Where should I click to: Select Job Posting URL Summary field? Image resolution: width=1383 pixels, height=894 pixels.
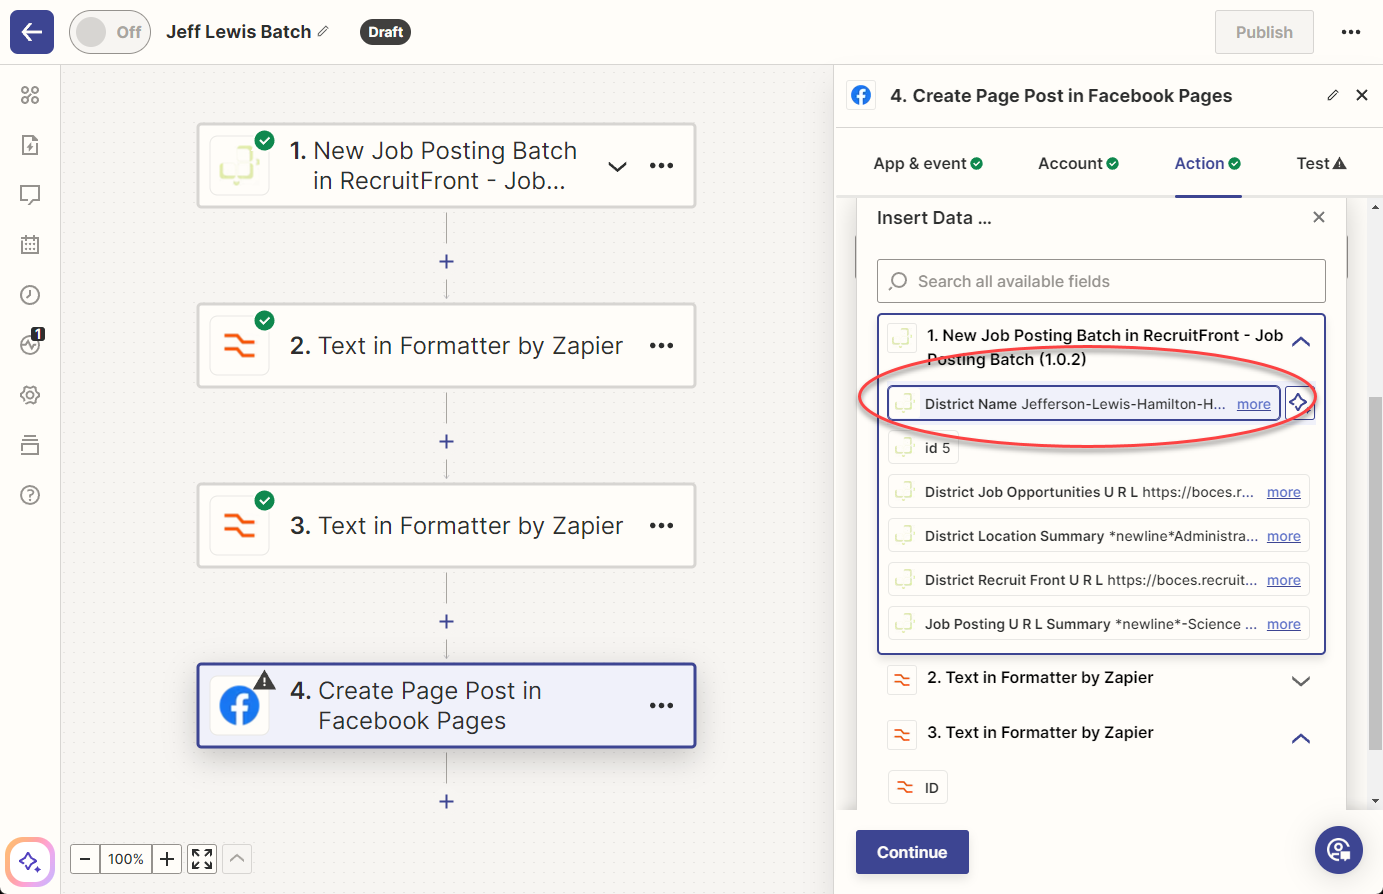pos(1099,624)
